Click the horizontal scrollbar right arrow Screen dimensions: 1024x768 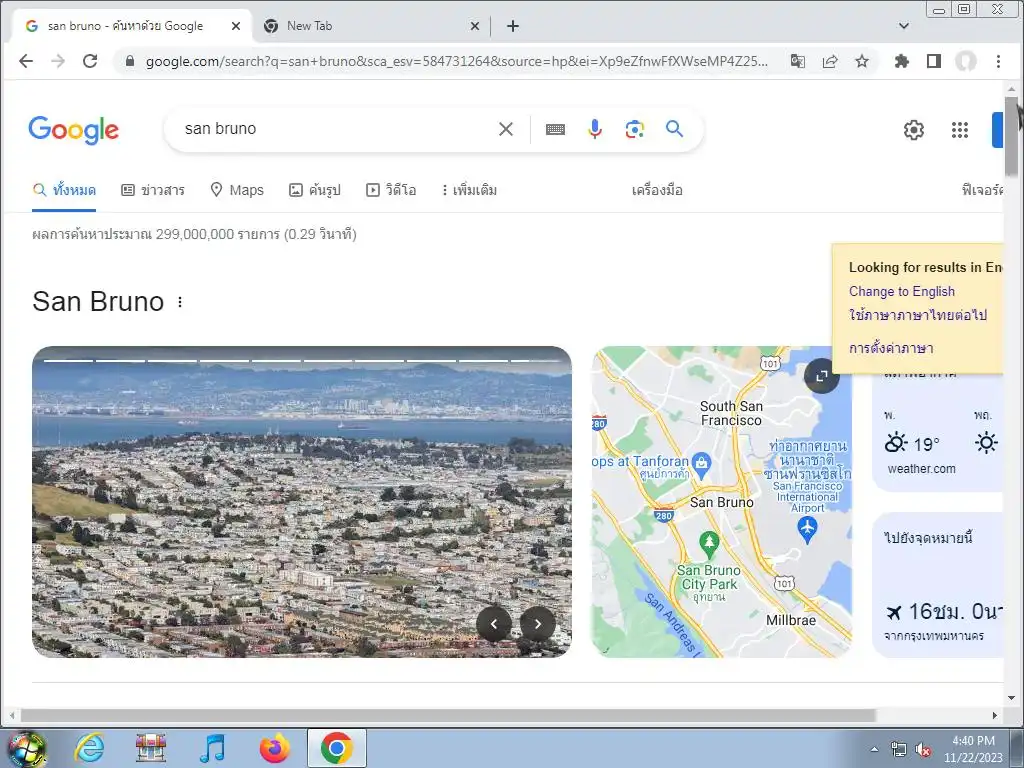pyautogui.click(x=995, y=715)
